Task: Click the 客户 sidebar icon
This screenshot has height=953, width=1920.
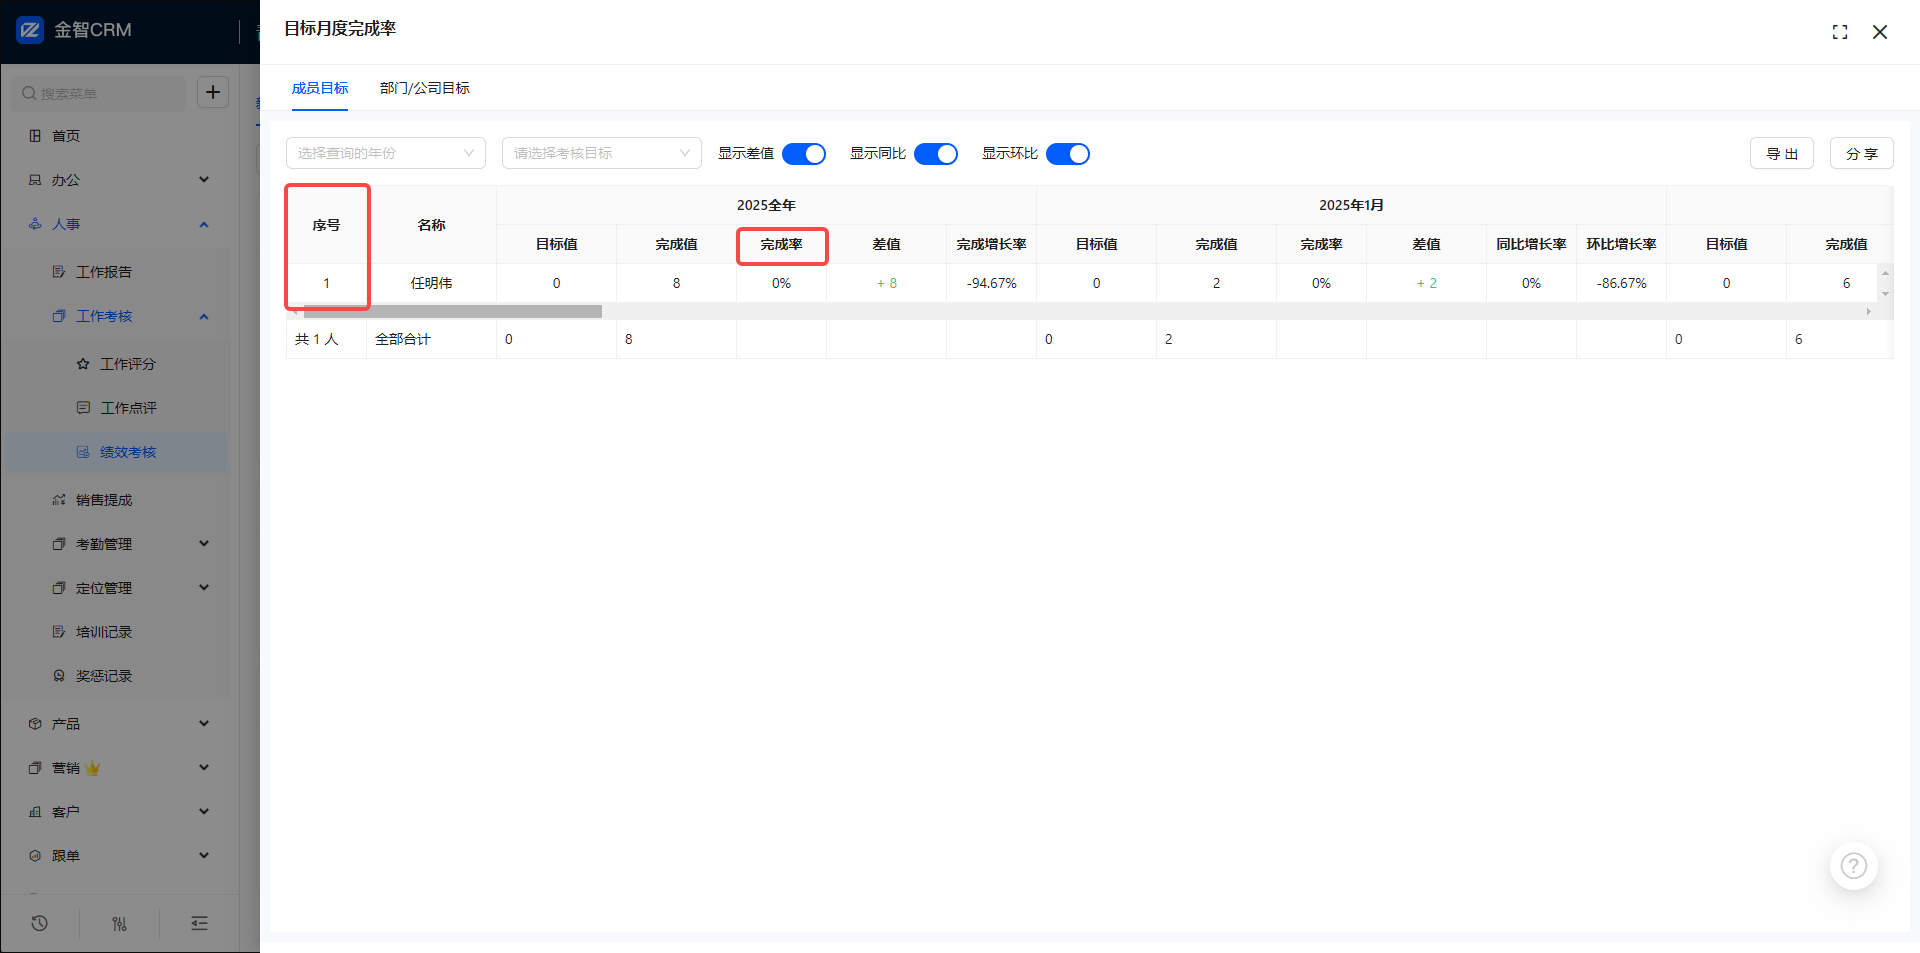Action: point(35,812)
